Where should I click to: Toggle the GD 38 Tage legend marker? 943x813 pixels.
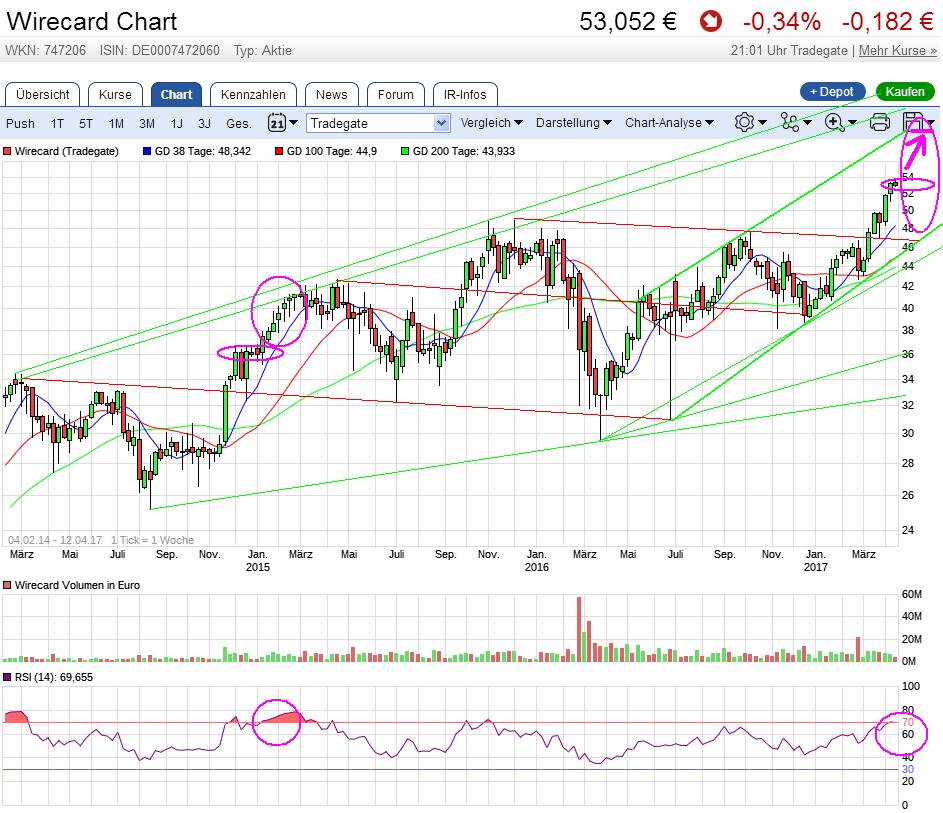point(148,151)
